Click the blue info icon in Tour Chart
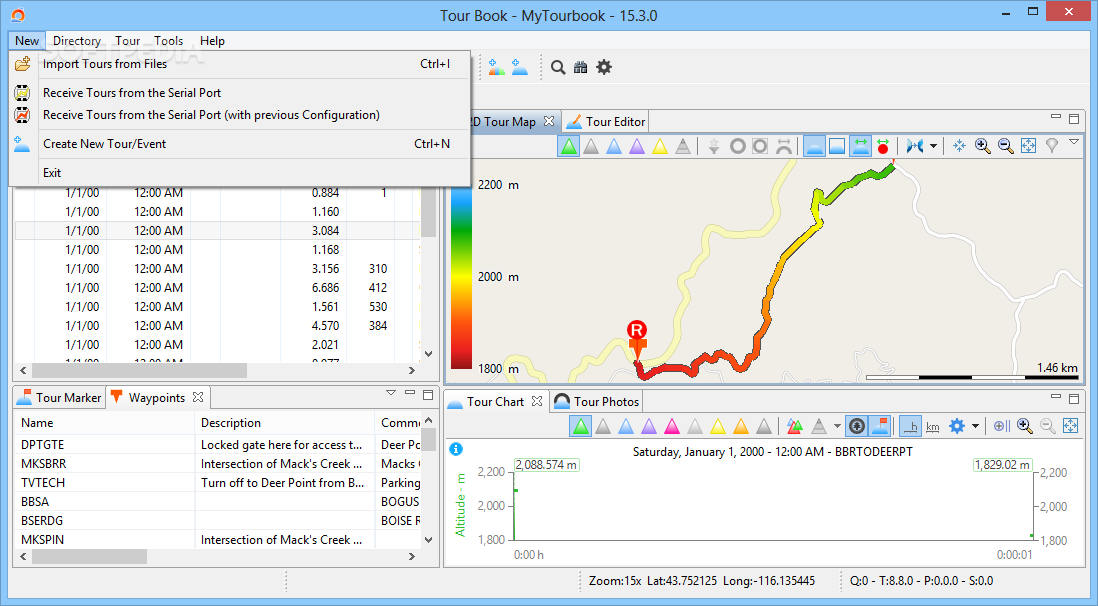 tap(455, 449)
